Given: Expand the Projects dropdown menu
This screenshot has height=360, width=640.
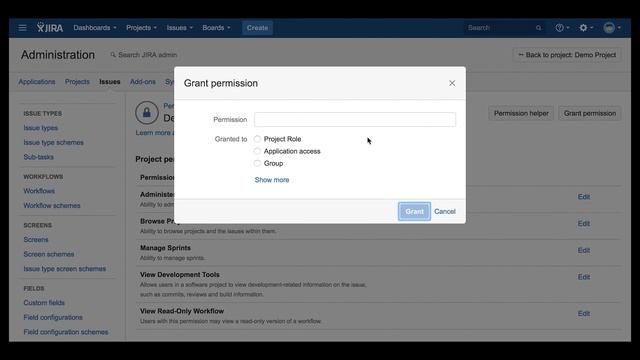Looking at the screenshot, I should click(x=141, y=28).
